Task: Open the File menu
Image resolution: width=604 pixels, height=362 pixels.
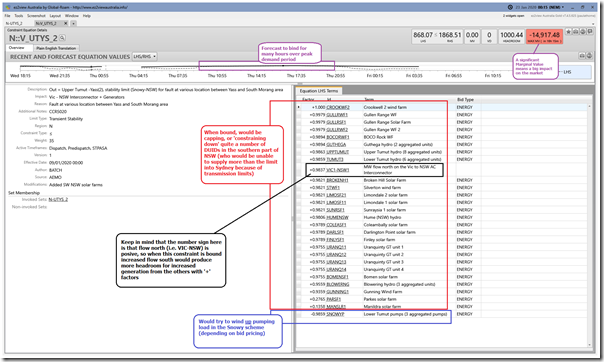Action: point(7,16)
